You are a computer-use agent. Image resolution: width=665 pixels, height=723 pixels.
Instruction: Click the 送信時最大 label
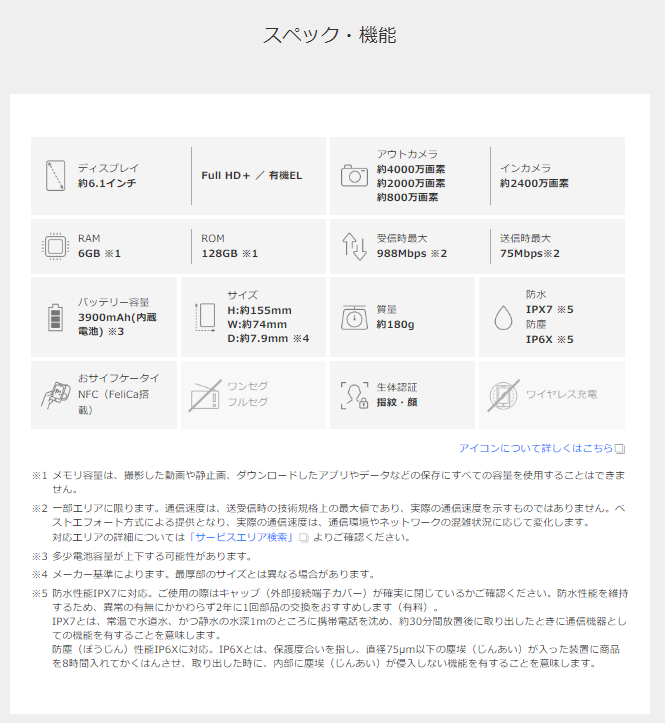(525, 238)
